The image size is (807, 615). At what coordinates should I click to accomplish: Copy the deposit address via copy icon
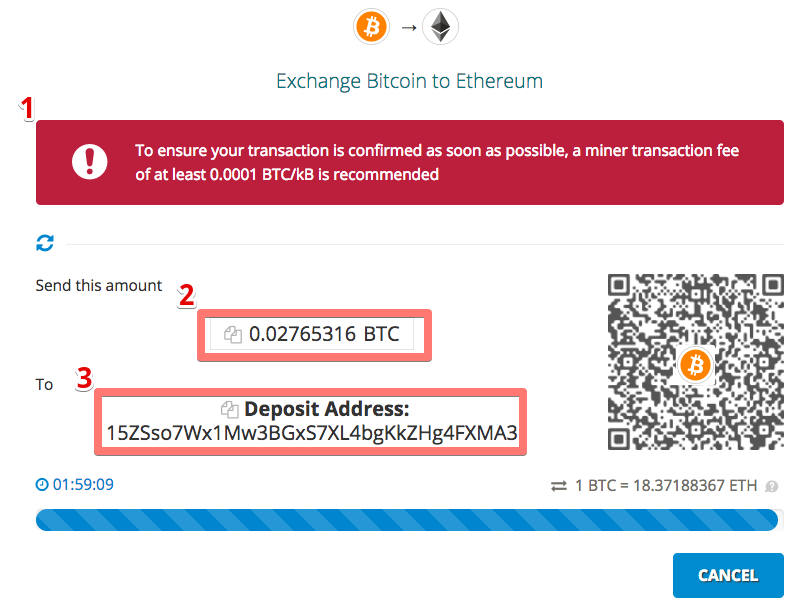point(230,410)
